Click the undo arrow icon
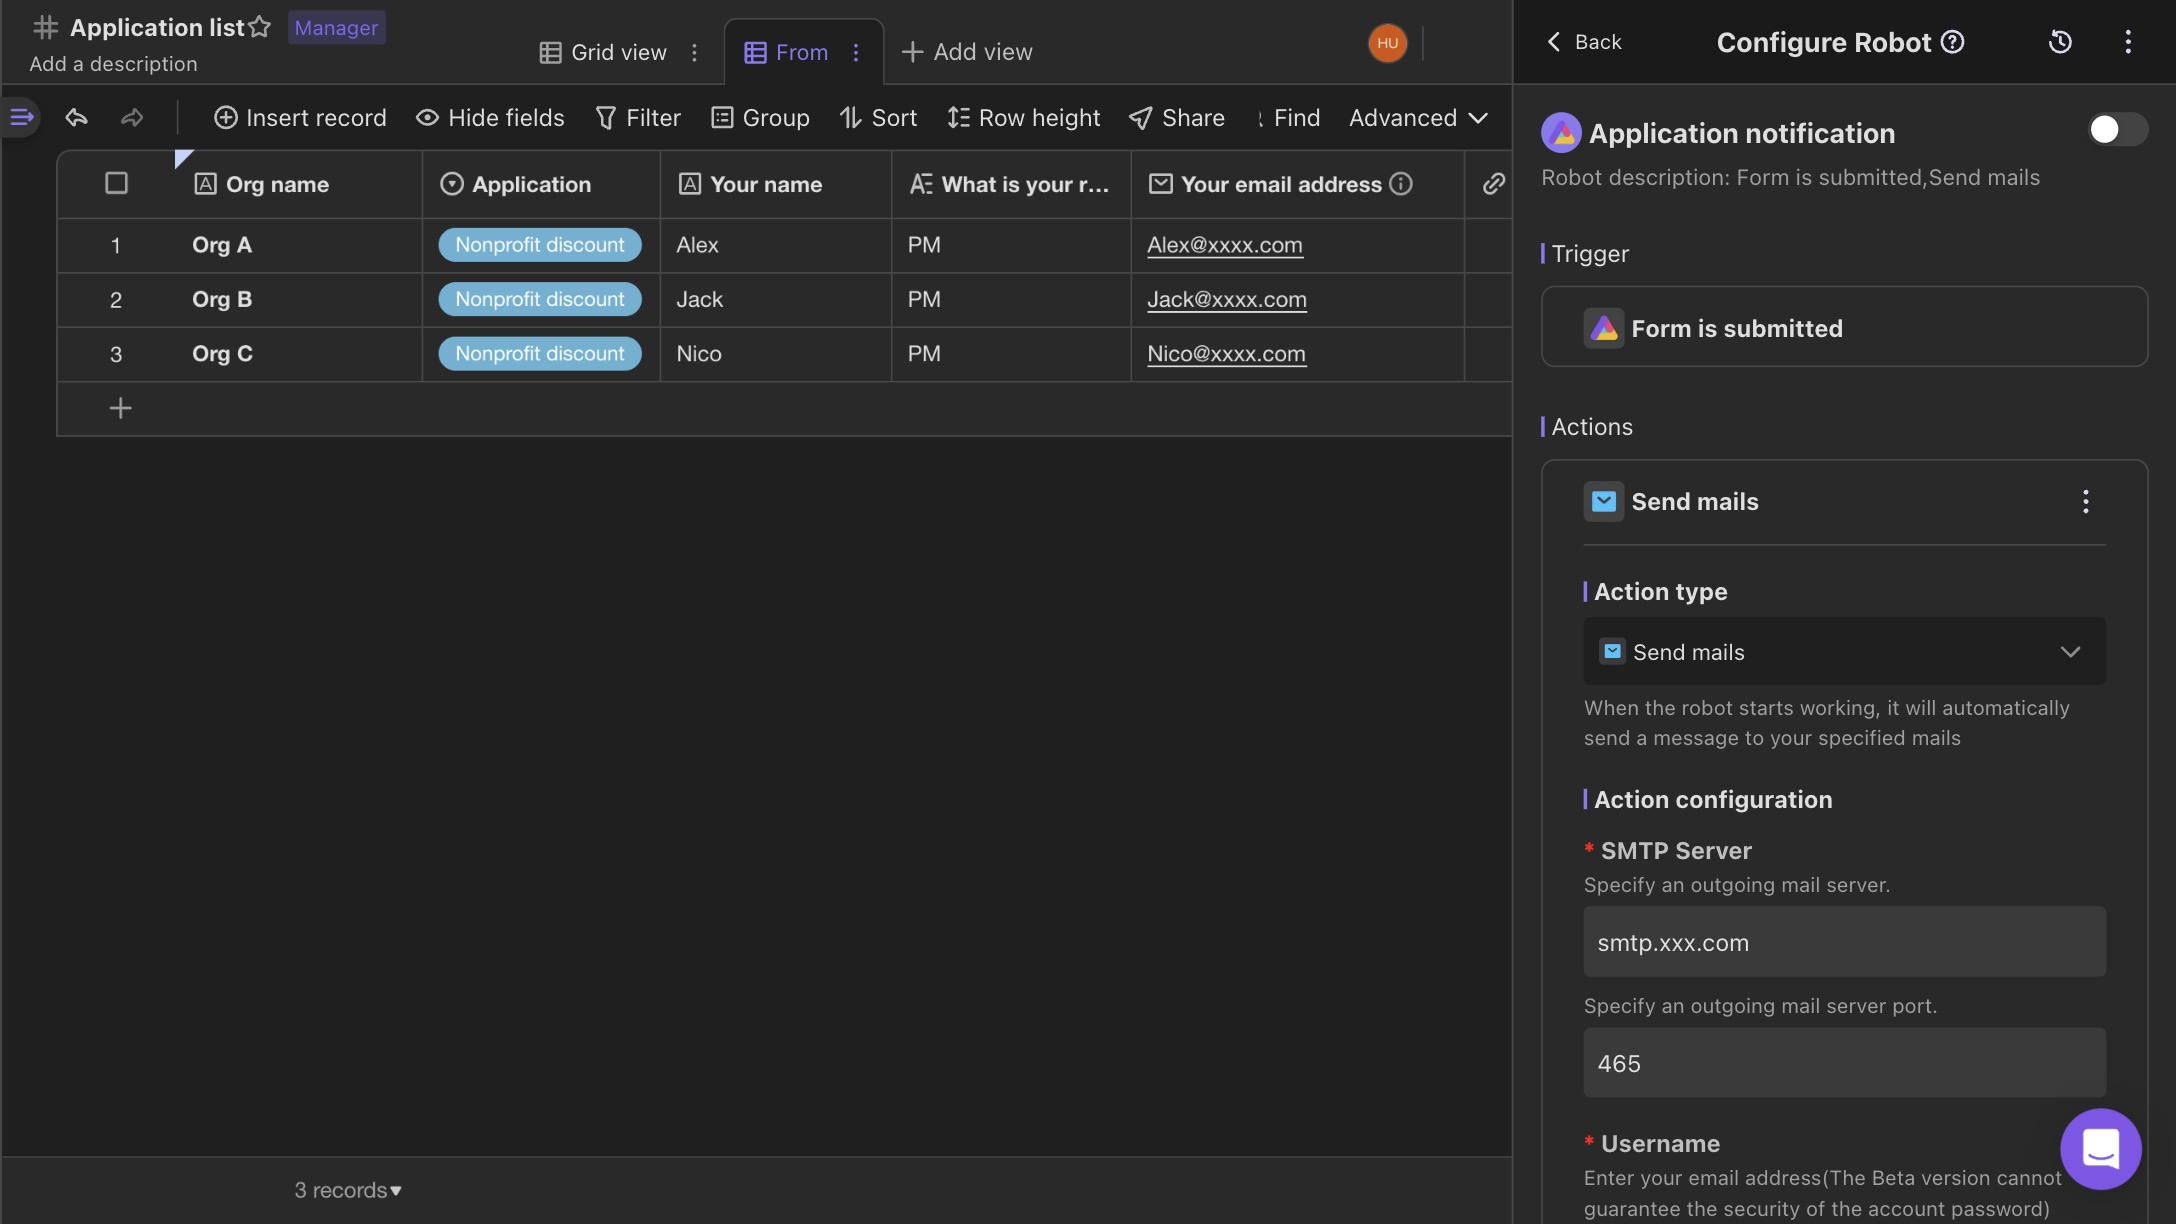 (x=76, y=118)
